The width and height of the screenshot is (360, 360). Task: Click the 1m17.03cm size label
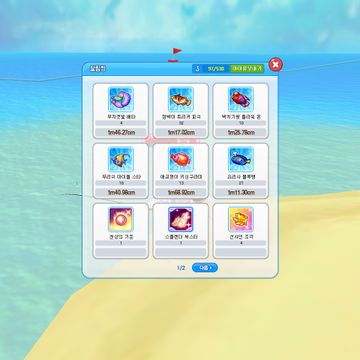click(181, 132)
